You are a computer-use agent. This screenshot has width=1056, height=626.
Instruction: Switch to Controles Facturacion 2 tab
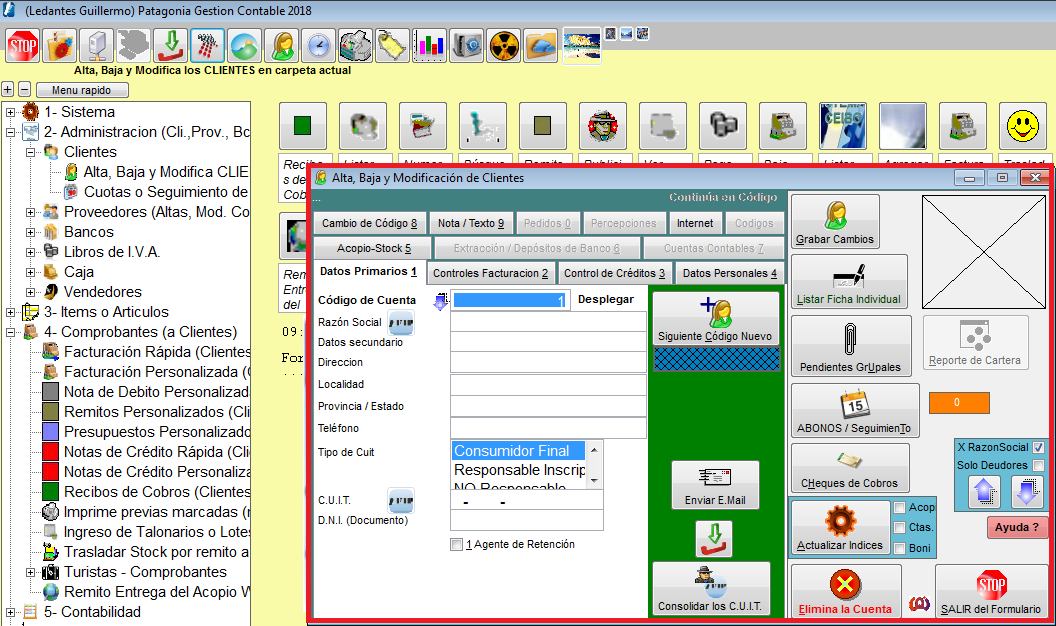490,273
